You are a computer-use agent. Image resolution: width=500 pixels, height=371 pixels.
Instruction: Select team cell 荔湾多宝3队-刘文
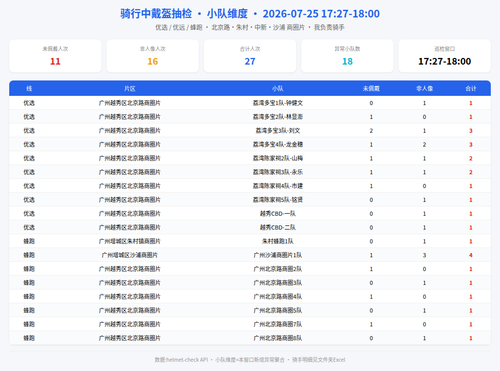tap(278, 131)
